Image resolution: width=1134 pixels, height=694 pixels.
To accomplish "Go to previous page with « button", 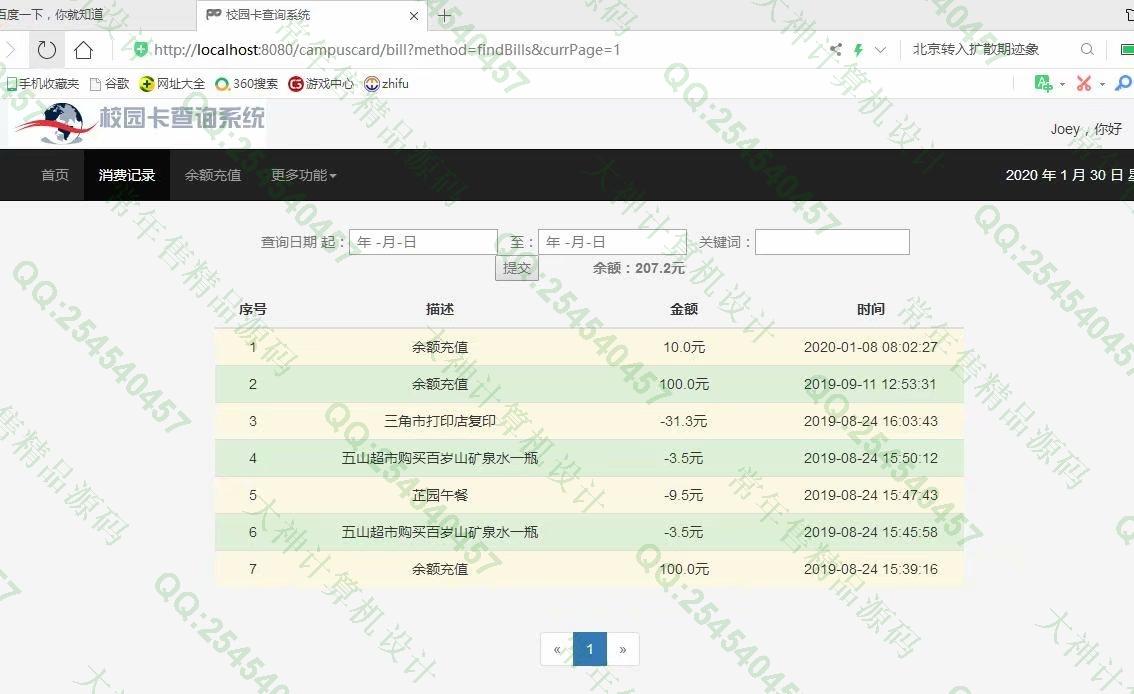I will (557, 649).
